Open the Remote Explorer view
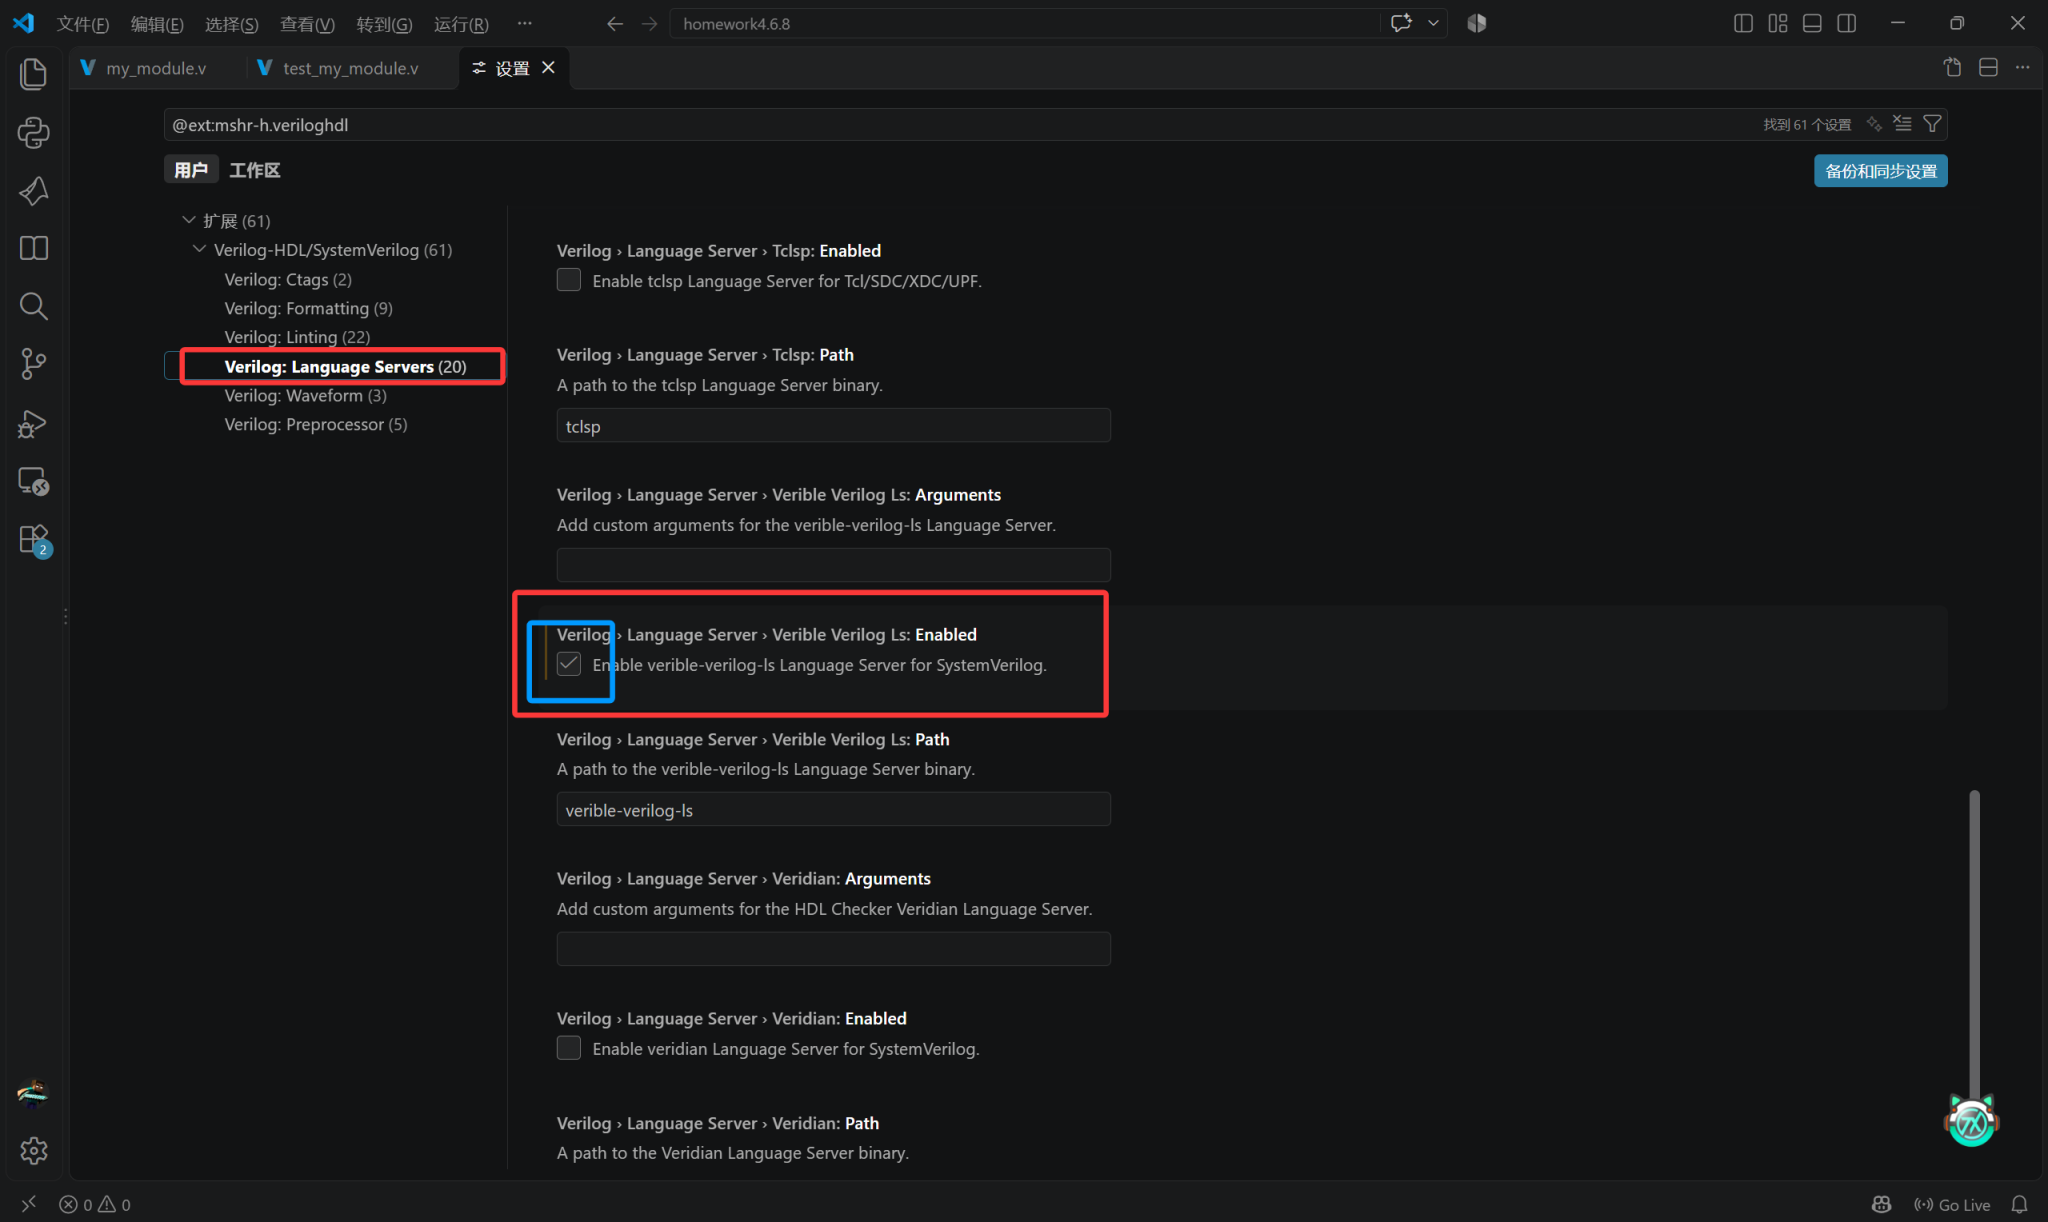This screenshot has width=2048, height=1222. [x=33, y=481]
